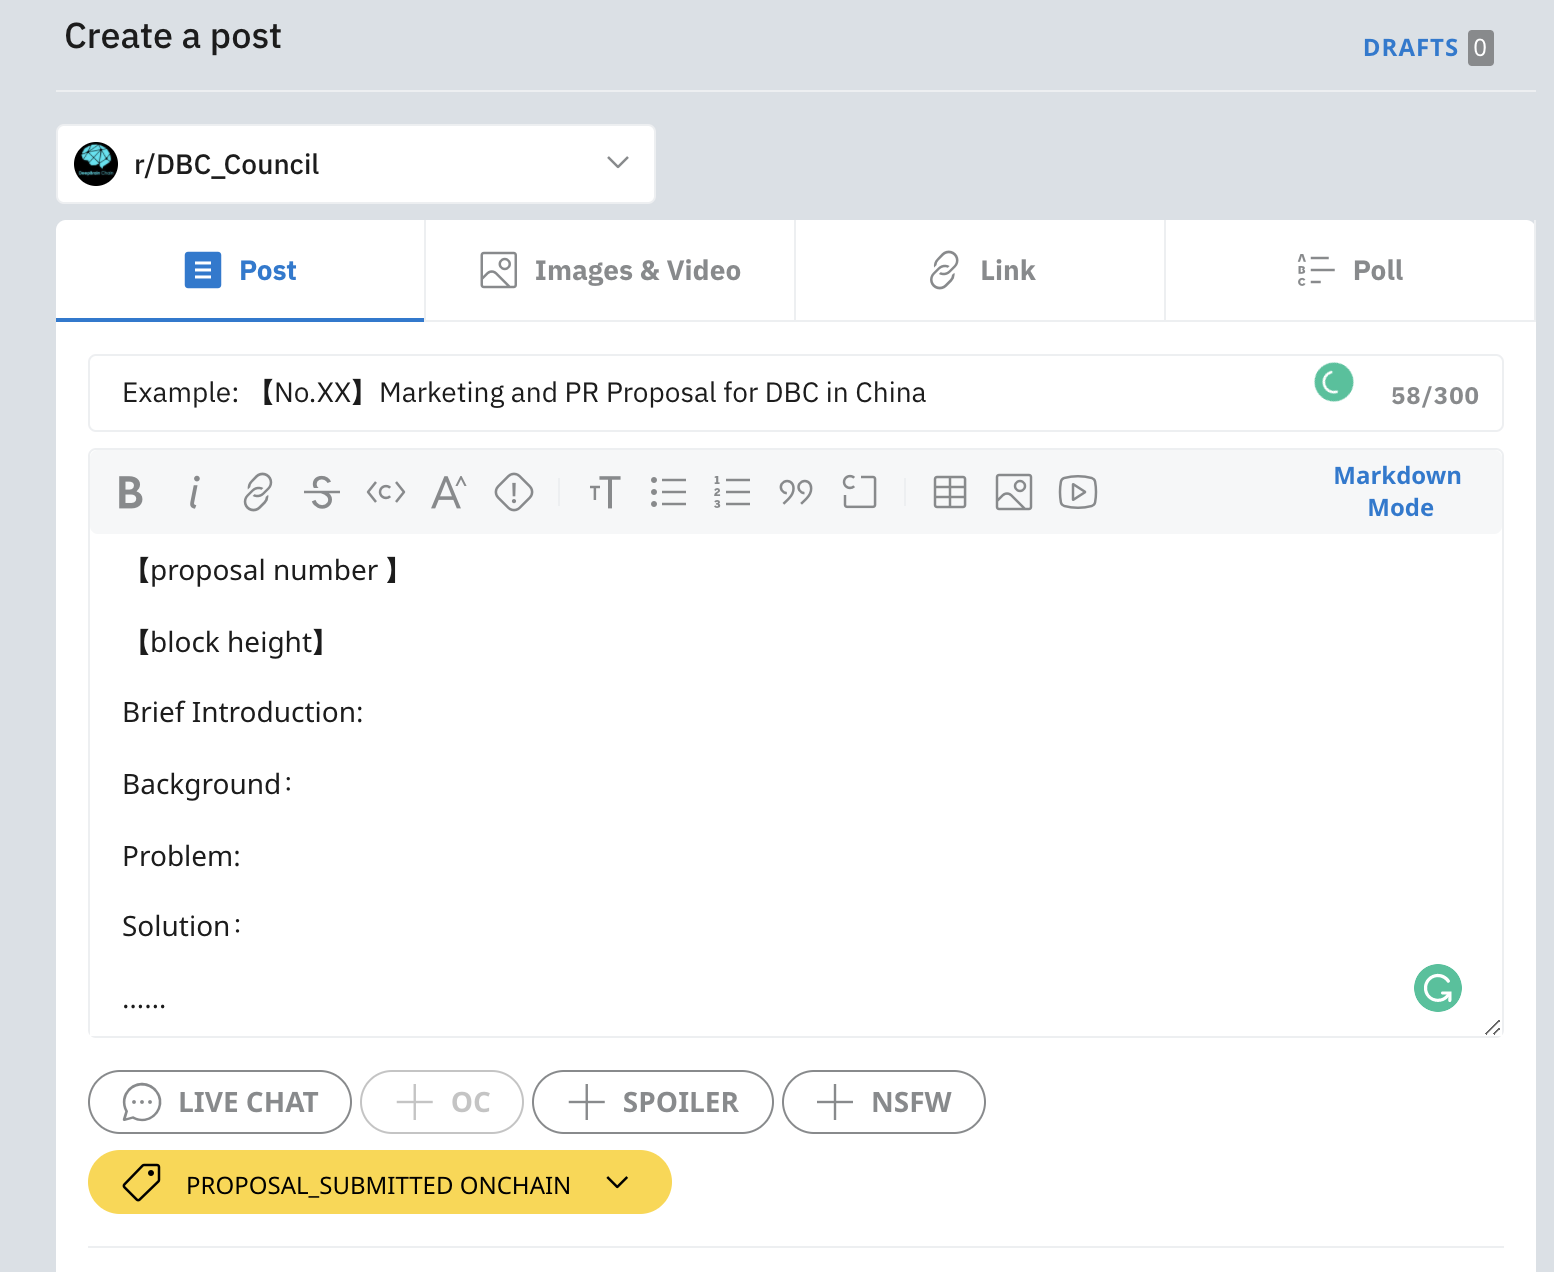The height and width of the screenshot is (1272, 1554).
Task: Mark selected text as spoiler
Action: 514,492
